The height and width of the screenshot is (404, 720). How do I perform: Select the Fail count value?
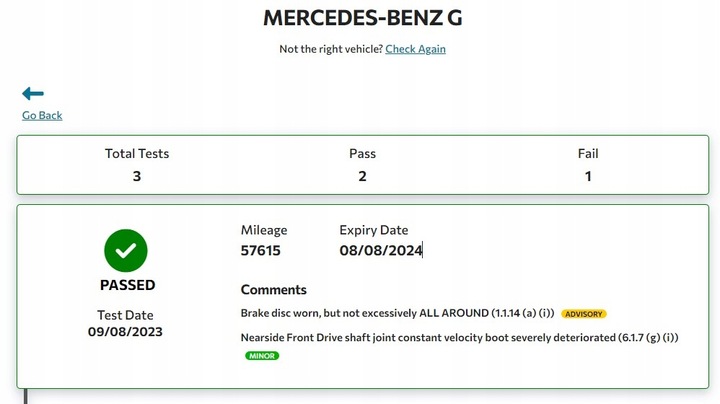(x=588, y=176)
